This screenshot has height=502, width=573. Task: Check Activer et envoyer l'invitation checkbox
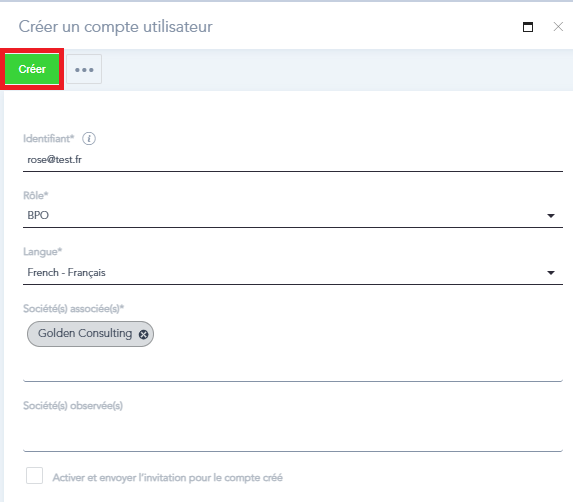[34, 475]
